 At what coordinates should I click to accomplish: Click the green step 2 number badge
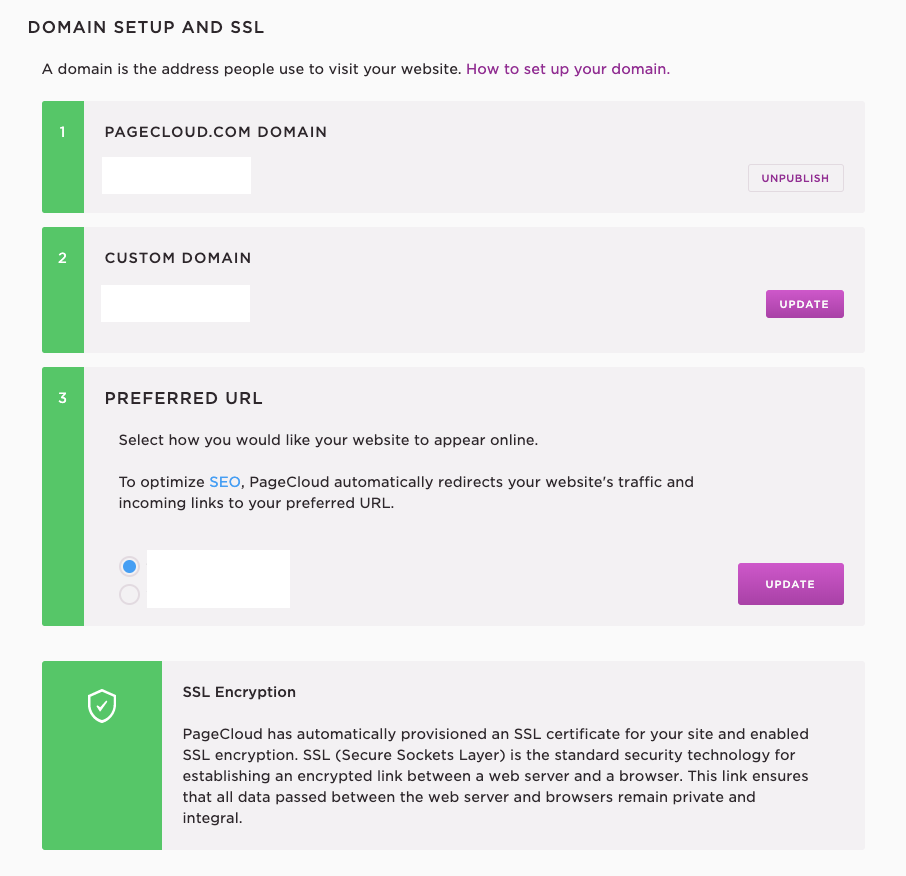point(63,258)
